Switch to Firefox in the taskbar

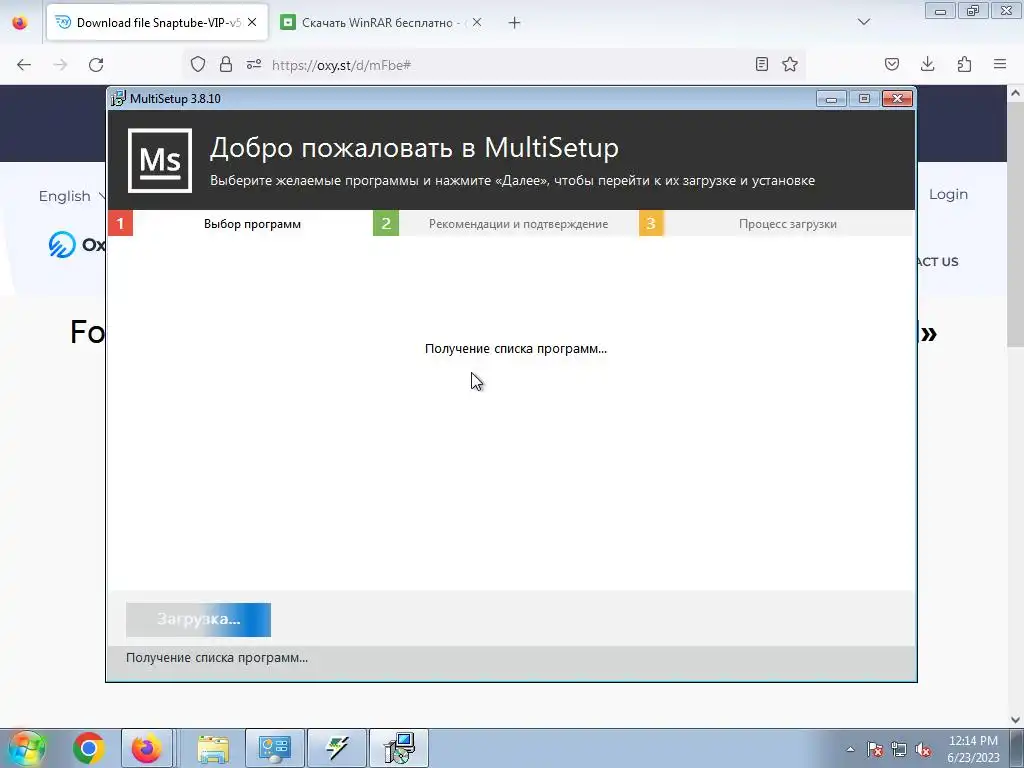point(146,748)
